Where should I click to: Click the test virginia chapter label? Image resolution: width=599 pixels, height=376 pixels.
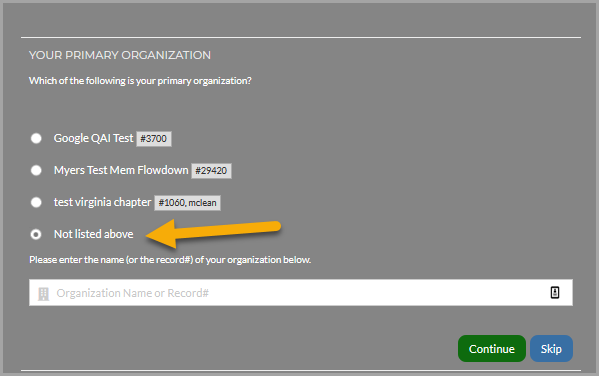[102, 202]
